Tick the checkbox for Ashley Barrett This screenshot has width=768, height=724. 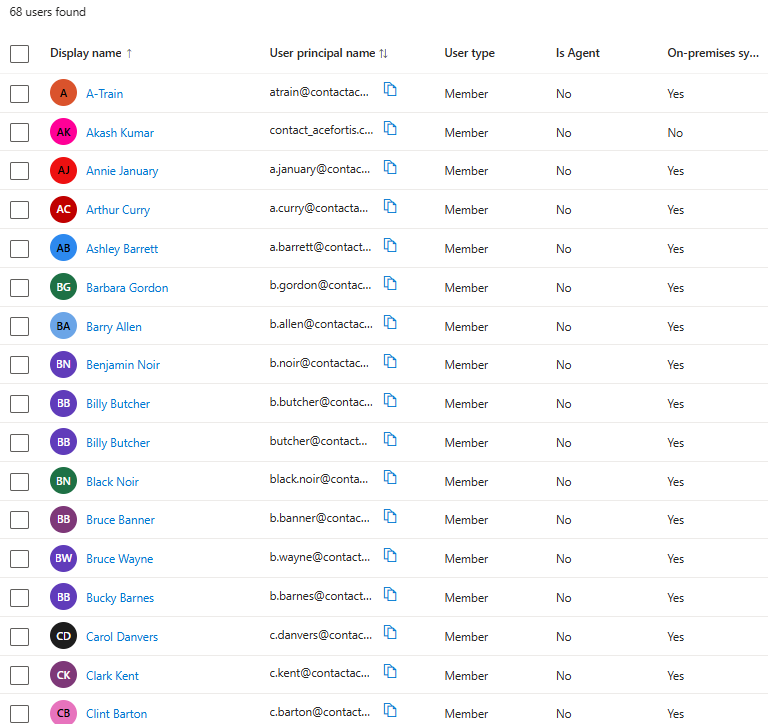(20, 249)
